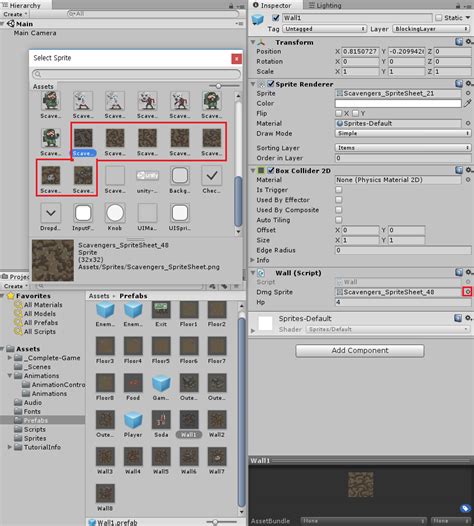This screenshot has height=526, width=474.
Task: Open the Project panel Create menu
Action: [x=16, y=286]
